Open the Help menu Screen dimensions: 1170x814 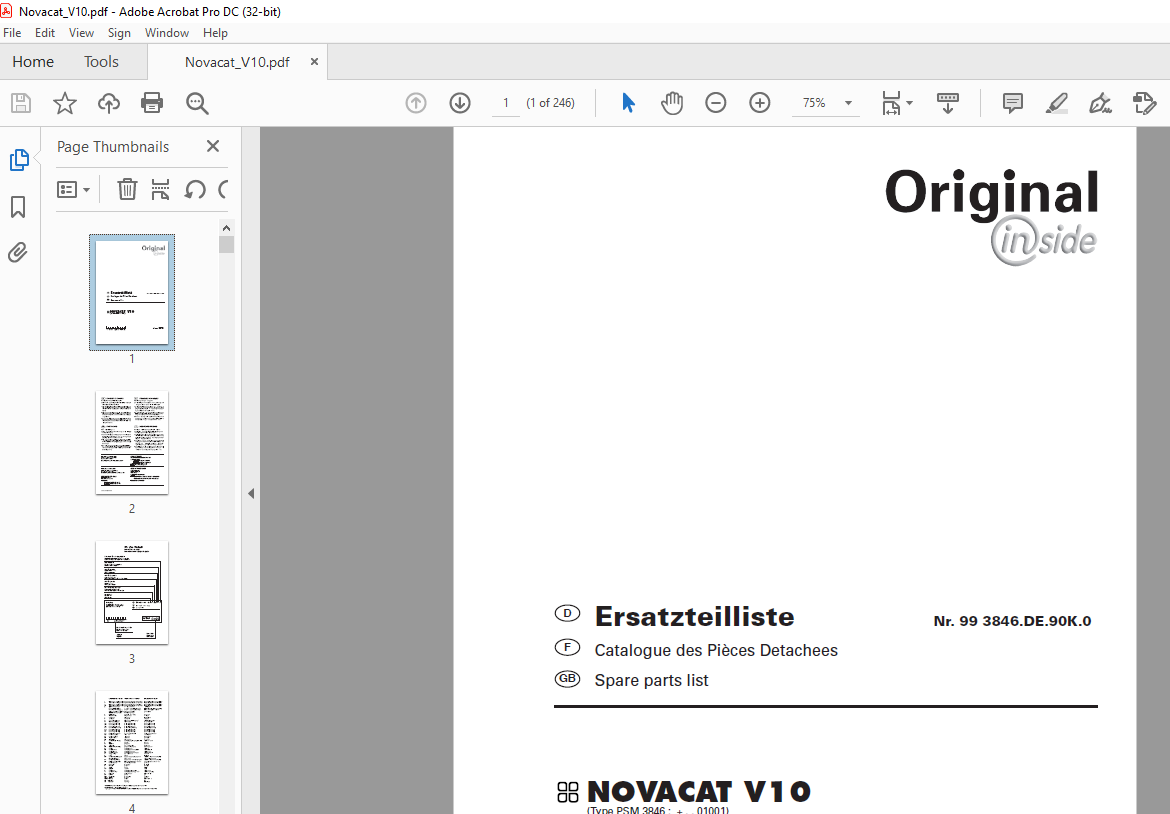(215, 33)
